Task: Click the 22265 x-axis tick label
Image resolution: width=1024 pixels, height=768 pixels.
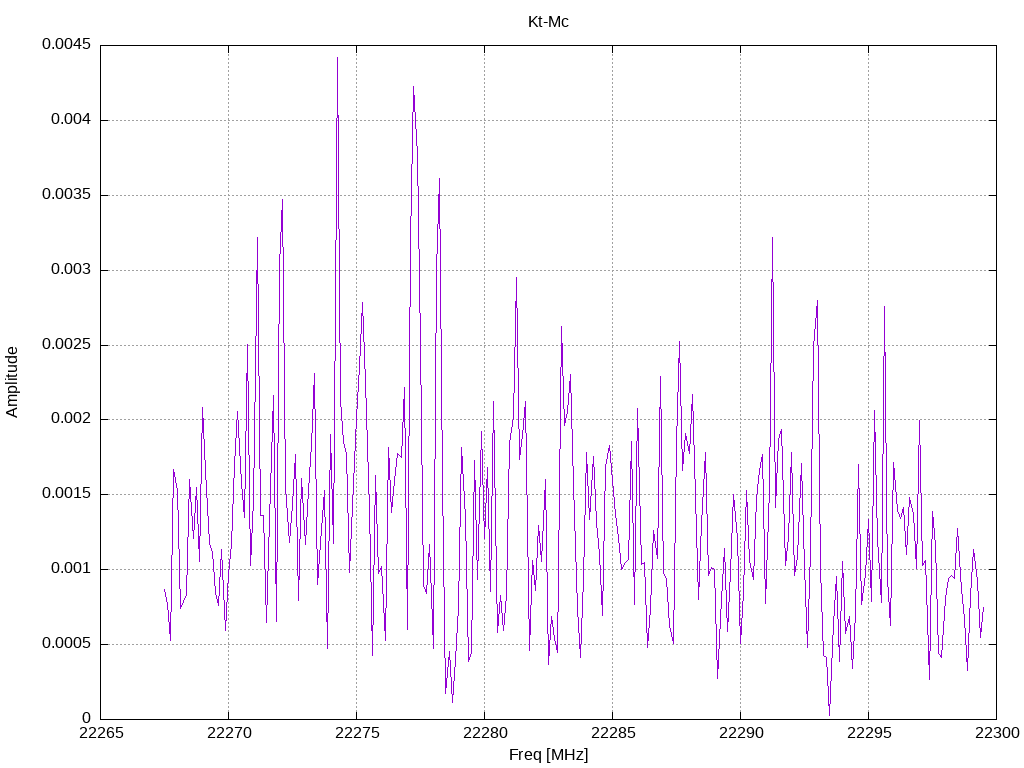Action: point(101,733)
